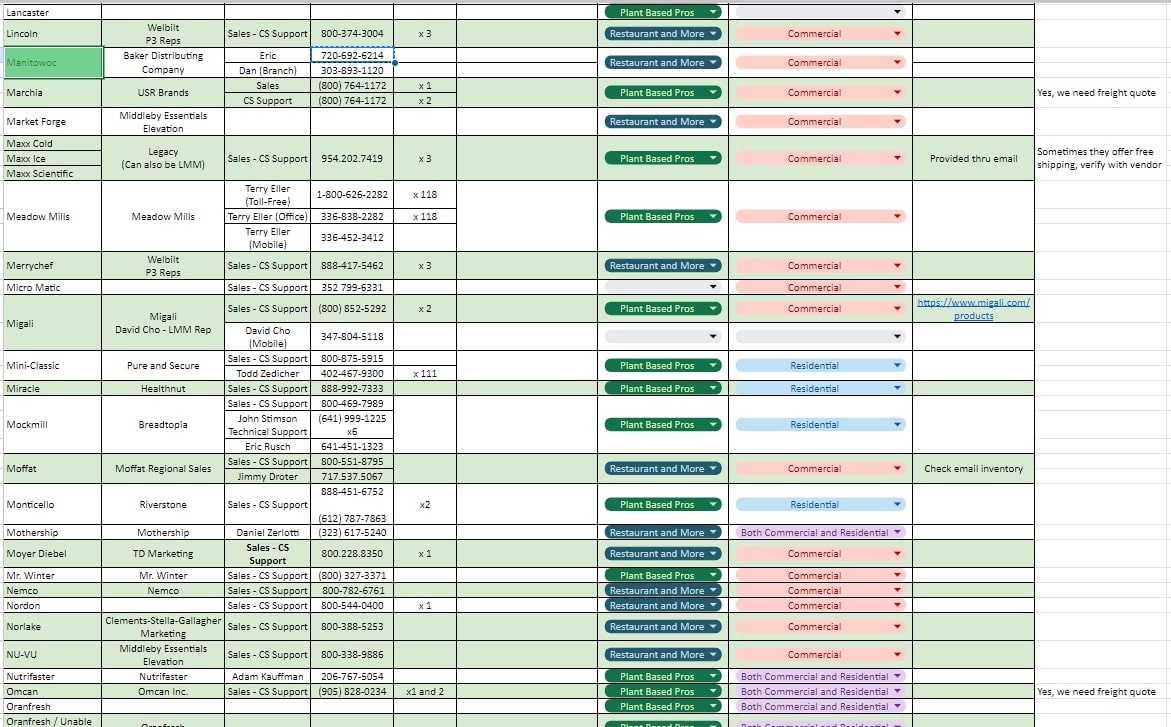Open the empty dropdown in Micro Matic row

click(662, 287)
